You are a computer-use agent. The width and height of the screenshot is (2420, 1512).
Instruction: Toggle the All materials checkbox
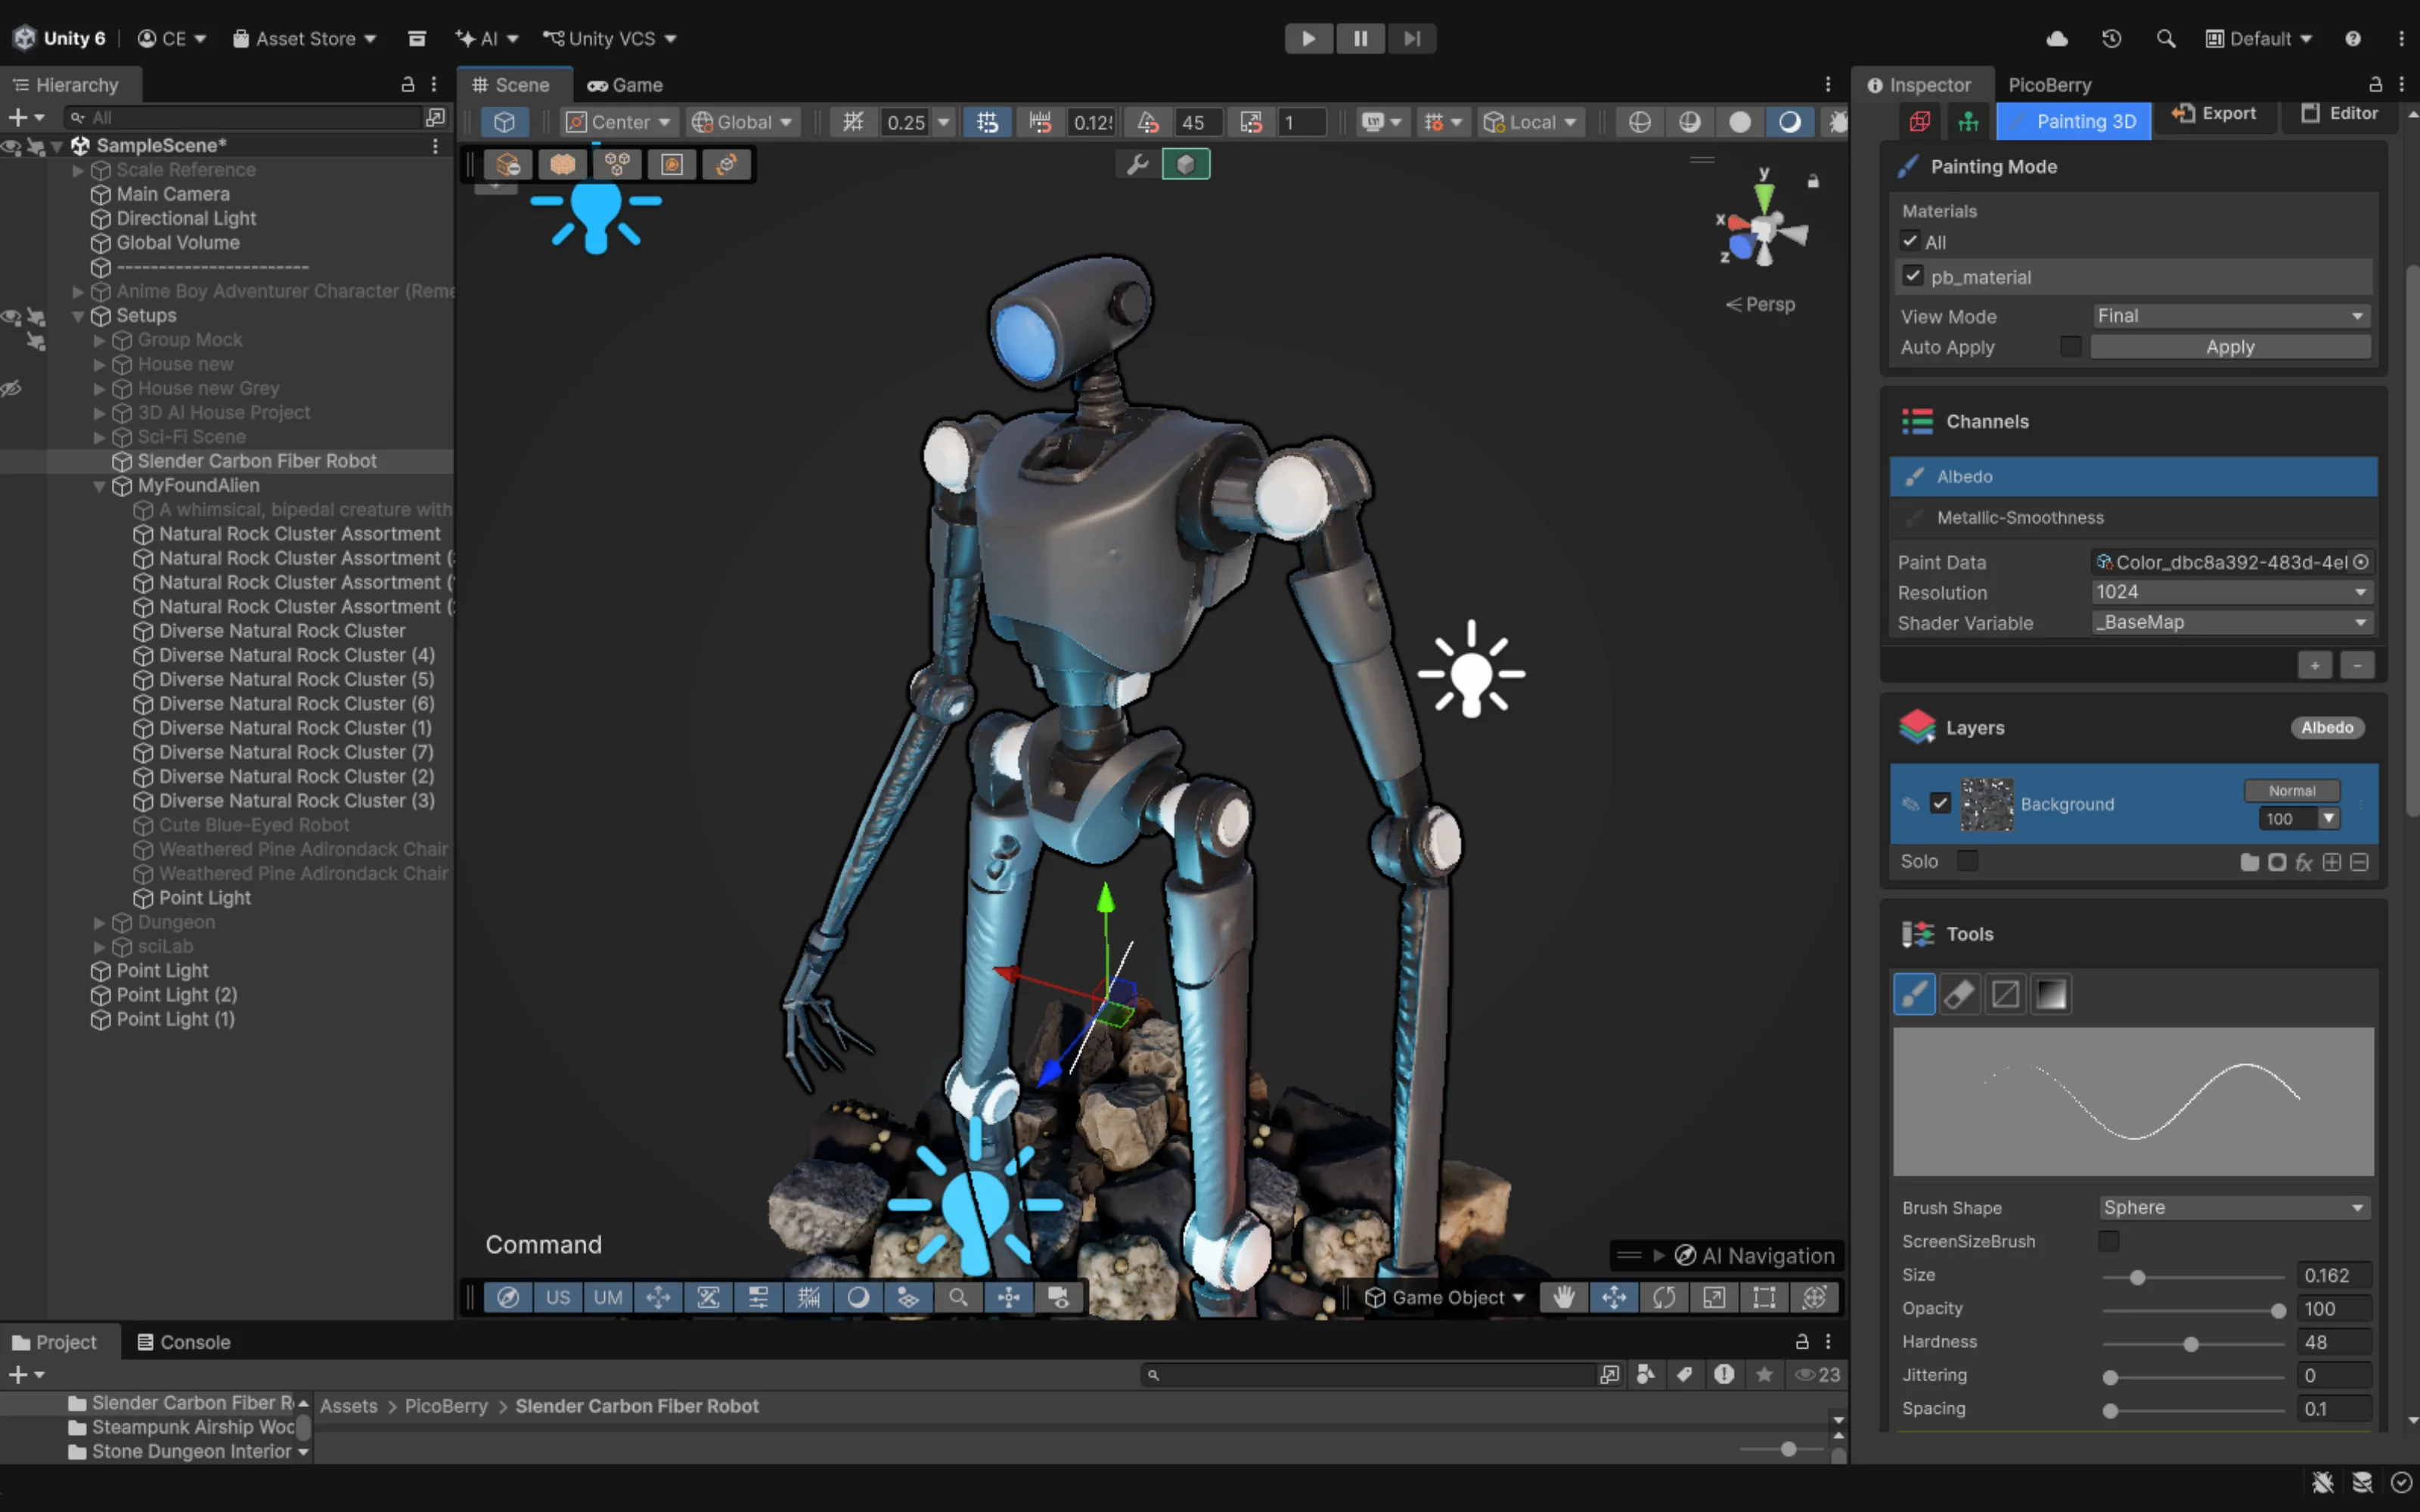[x=1910, y=241]
